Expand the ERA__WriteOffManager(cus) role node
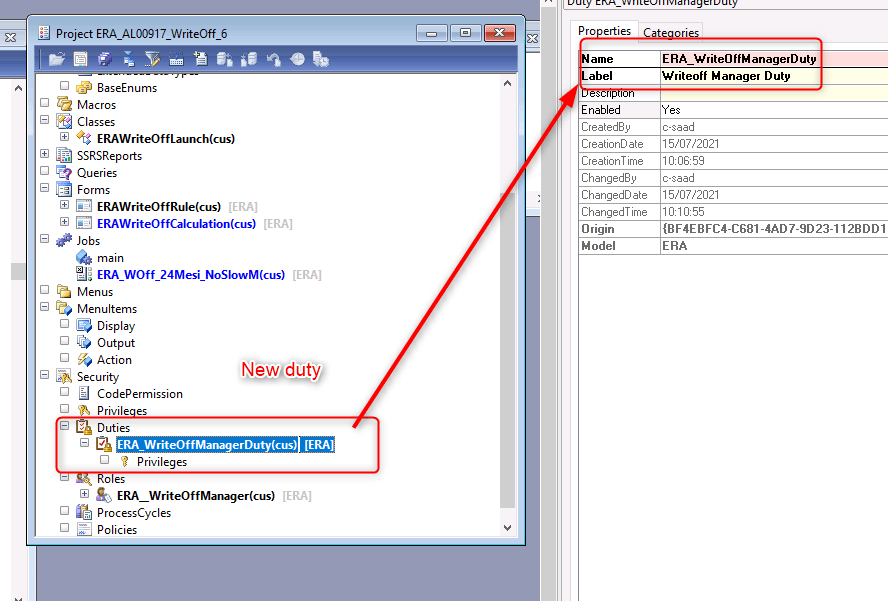Image resolution: width=888 pixels, height=601 pixels. pos(84,495)
